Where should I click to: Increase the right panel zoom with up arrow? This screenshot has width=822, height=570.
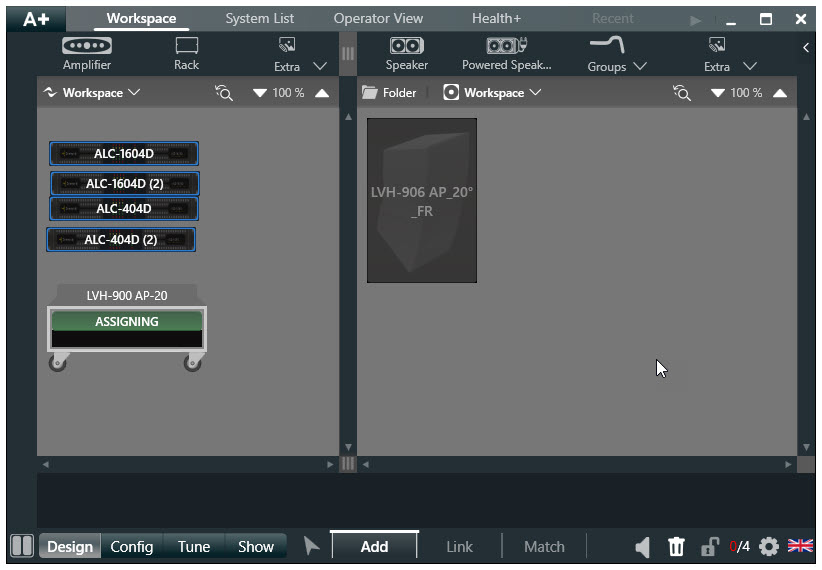(780, 93)
